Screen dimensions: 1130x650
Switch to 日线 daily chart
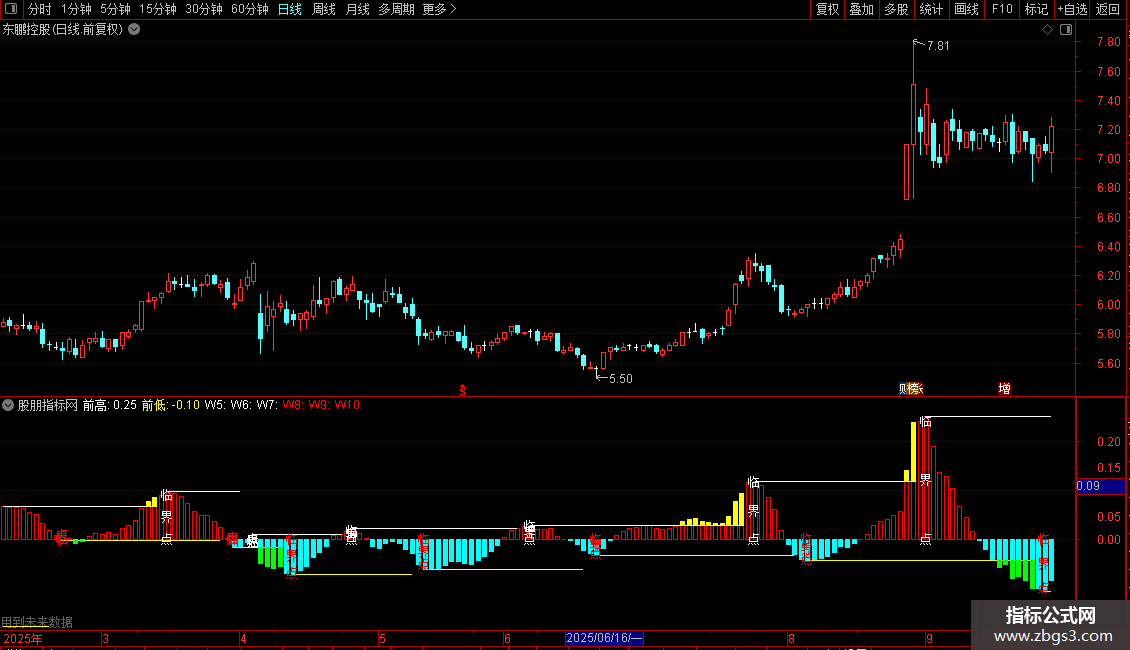pos(290,9)
